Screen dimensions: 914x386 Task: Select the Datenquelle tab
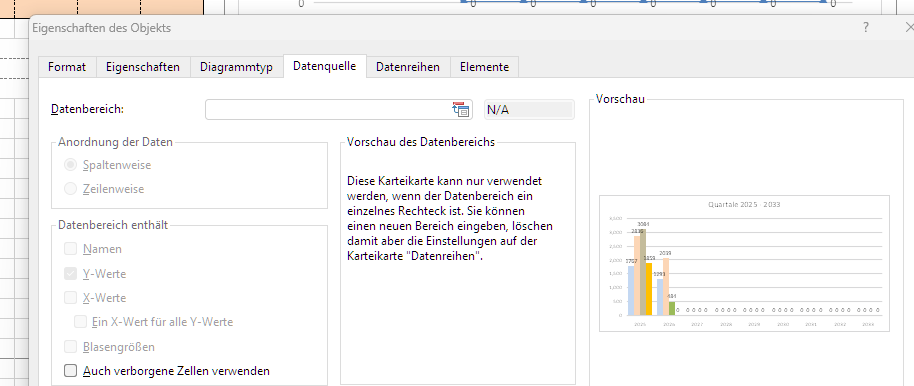pos(325,66)
